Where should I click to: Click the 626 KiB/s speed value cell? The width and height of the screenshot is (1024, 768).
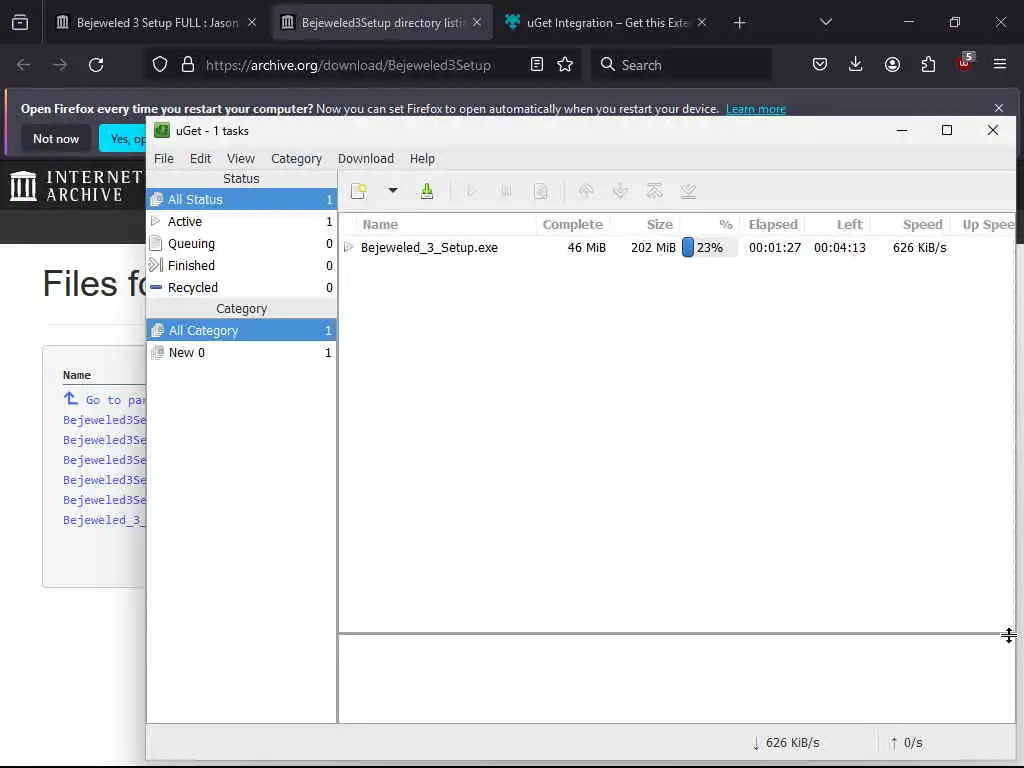point(920,248)
